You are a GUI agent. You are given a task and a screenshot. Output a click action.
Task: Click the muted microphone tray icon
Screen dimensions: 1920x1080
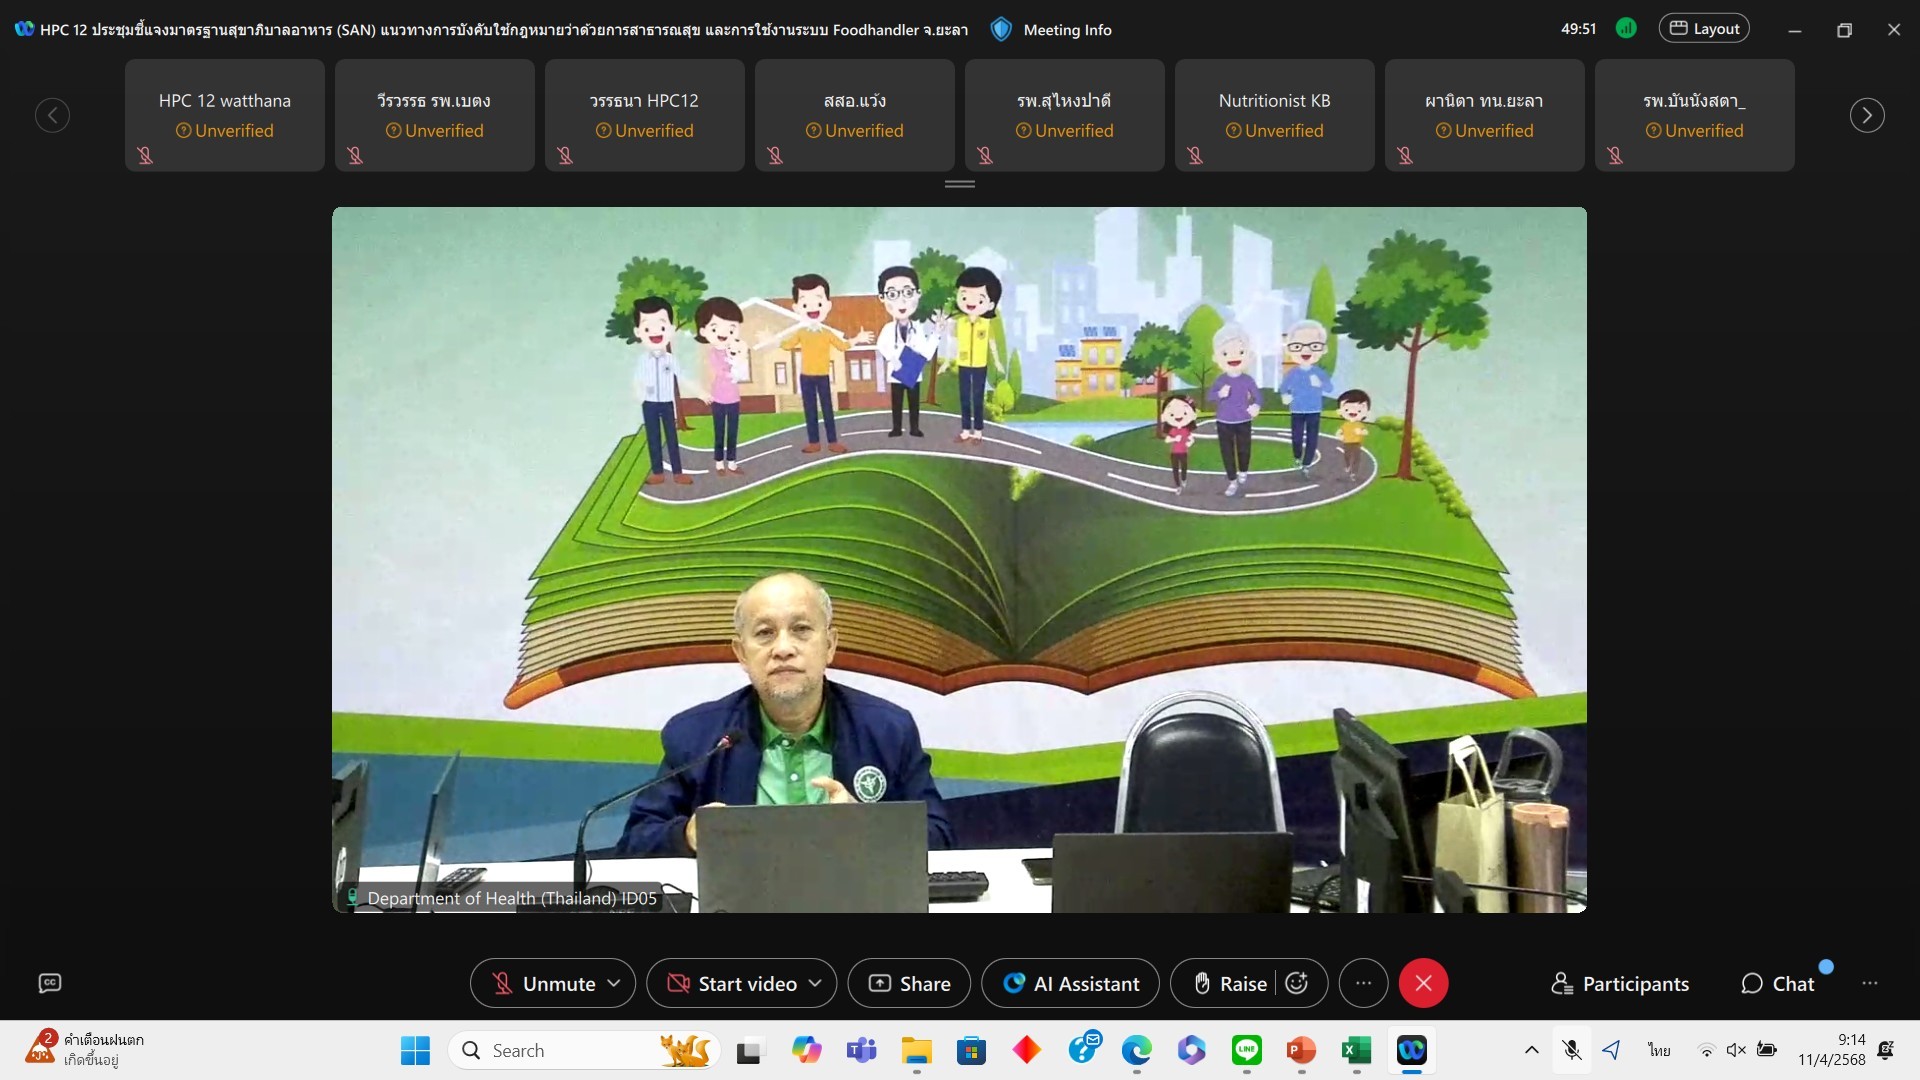pyautogui.click(x=1572, y=1050)
